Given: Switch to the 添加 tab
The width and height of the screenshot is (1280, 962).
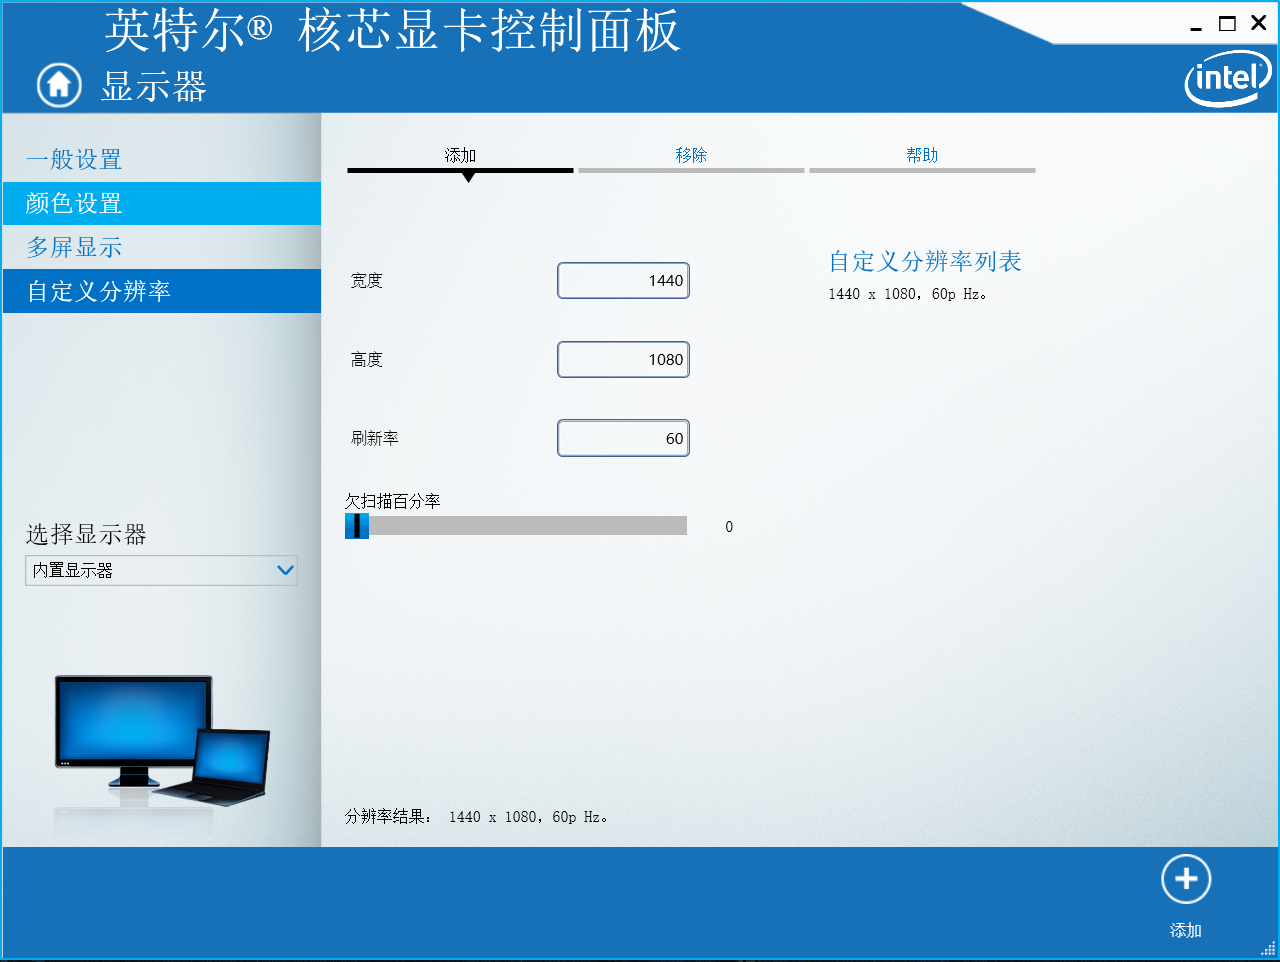Looking at the screenshot, I should [460, 156].
